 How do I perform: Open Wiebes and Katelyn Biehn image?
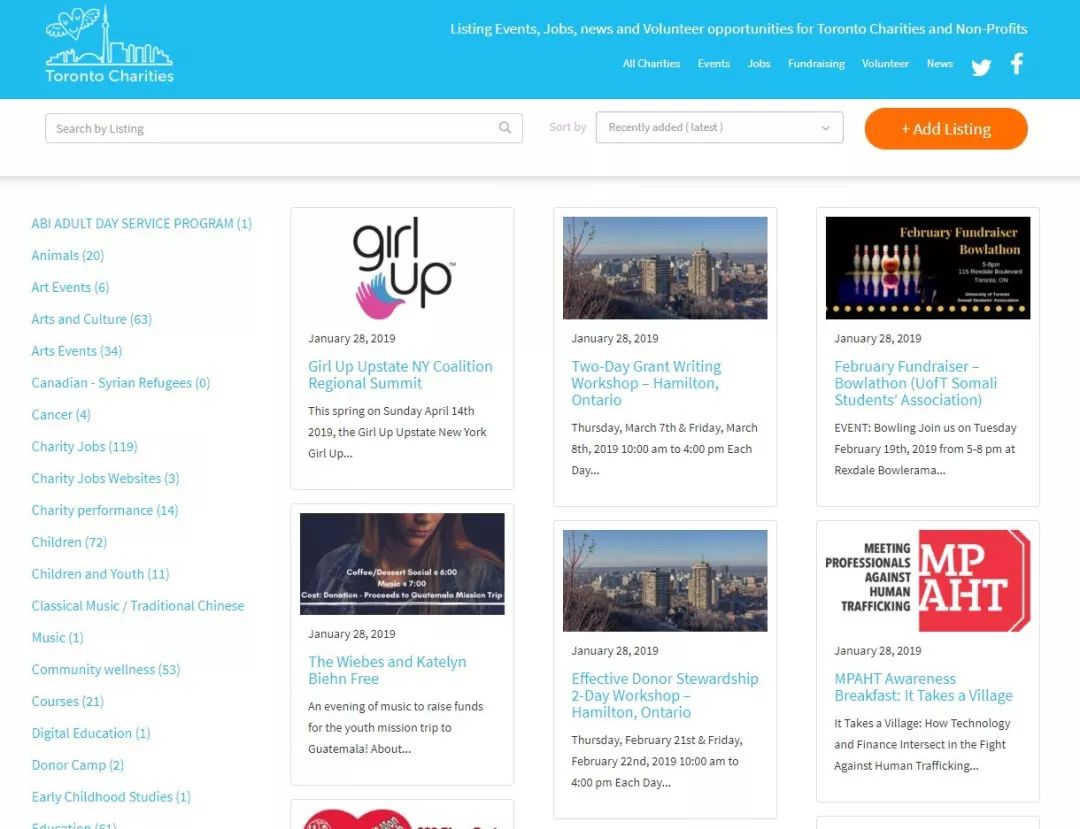pos(402,564)
